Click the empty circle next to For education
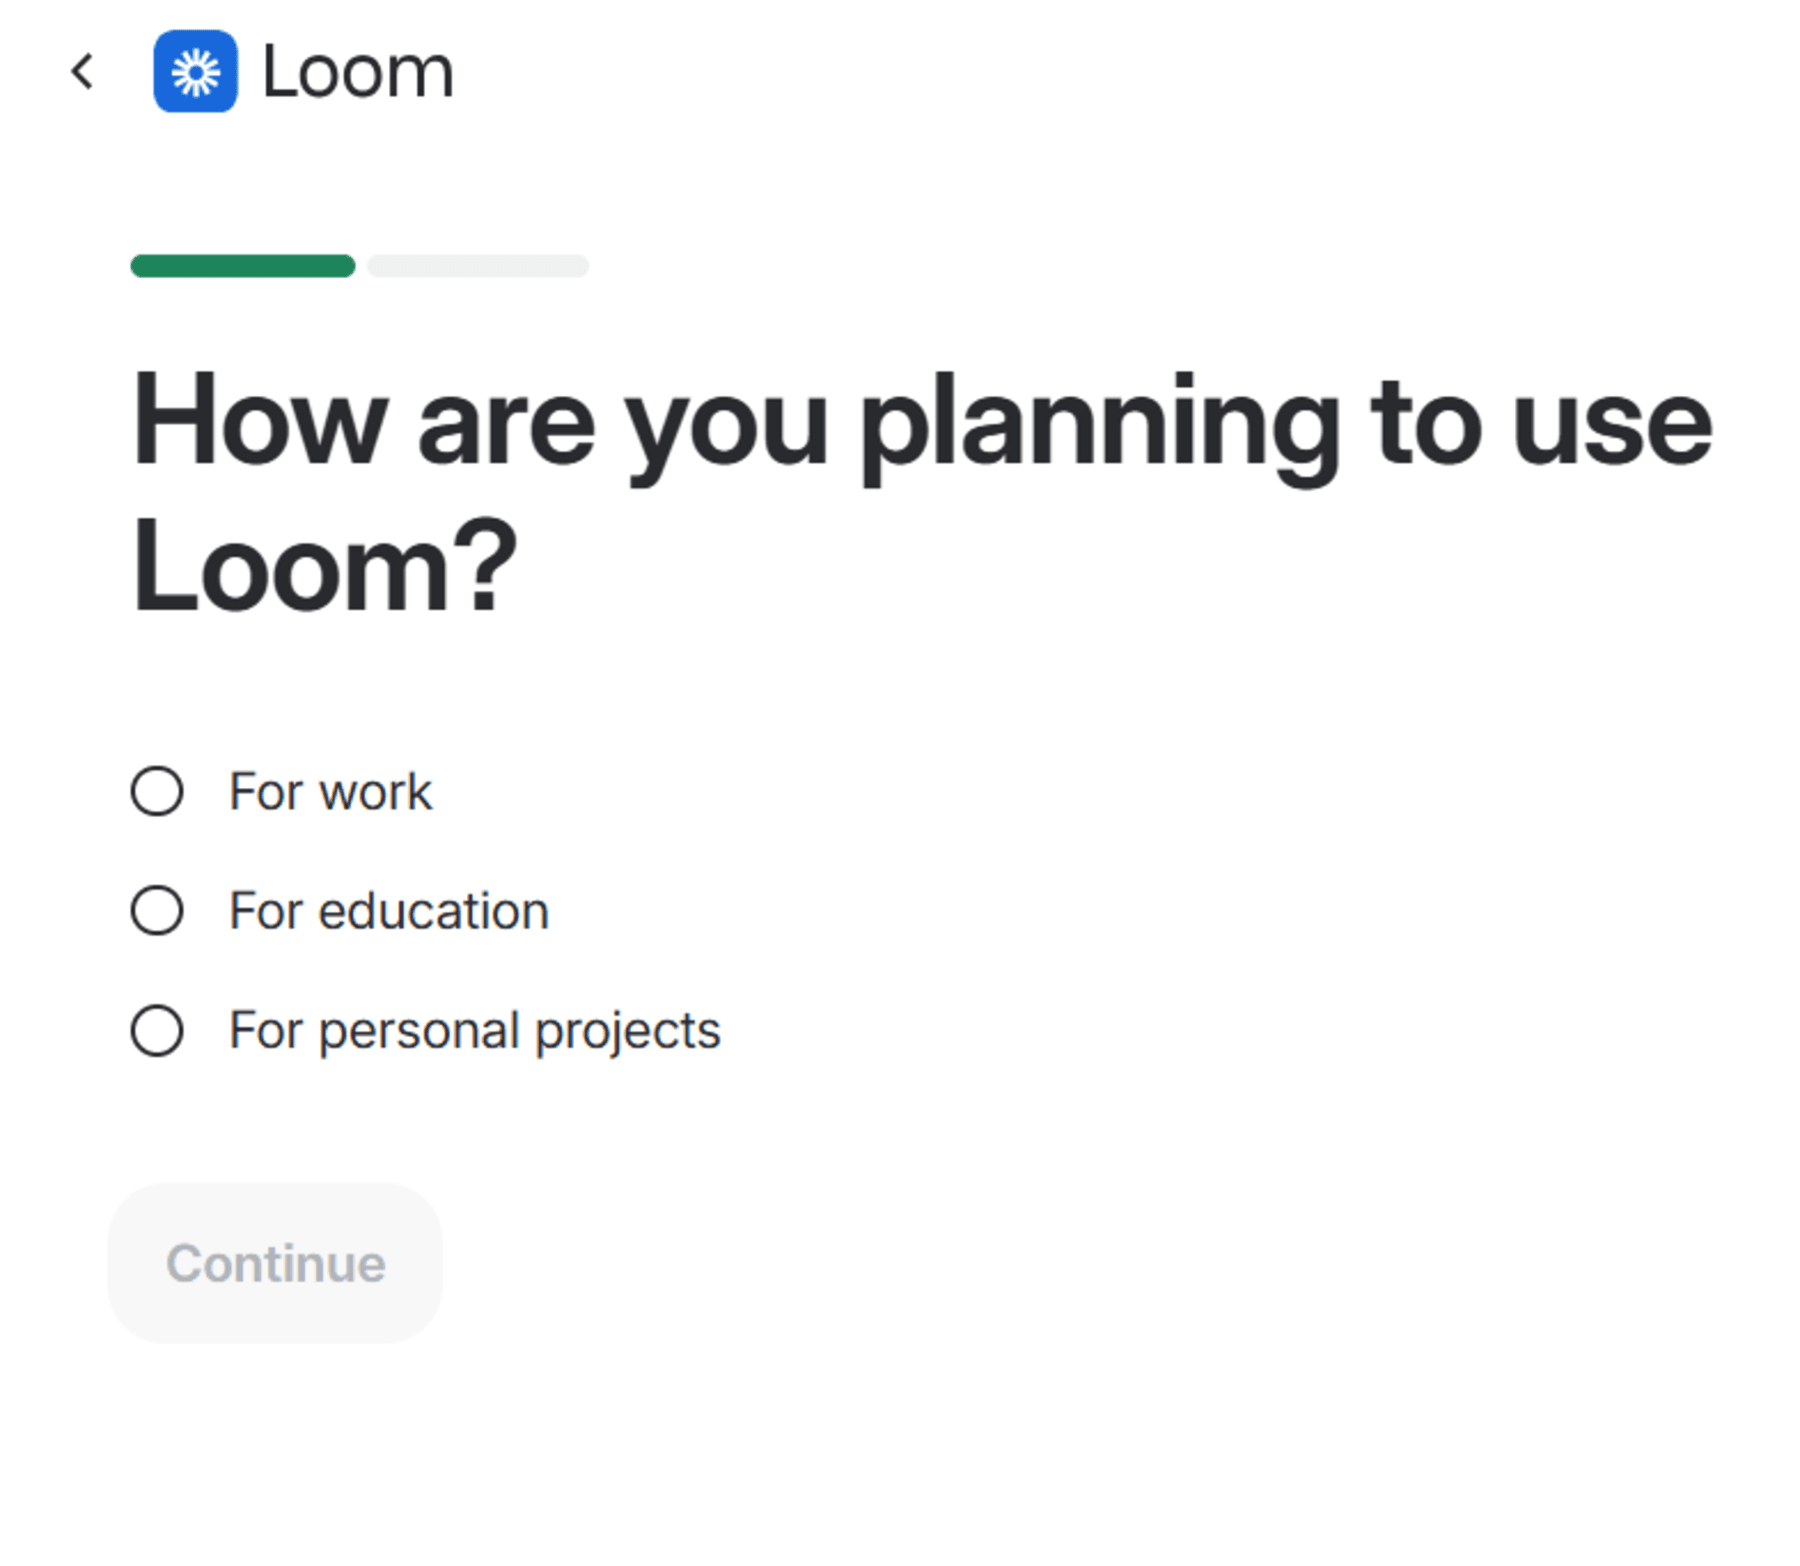Viewport: 1800px width, 1566px height. click(157, 910)
